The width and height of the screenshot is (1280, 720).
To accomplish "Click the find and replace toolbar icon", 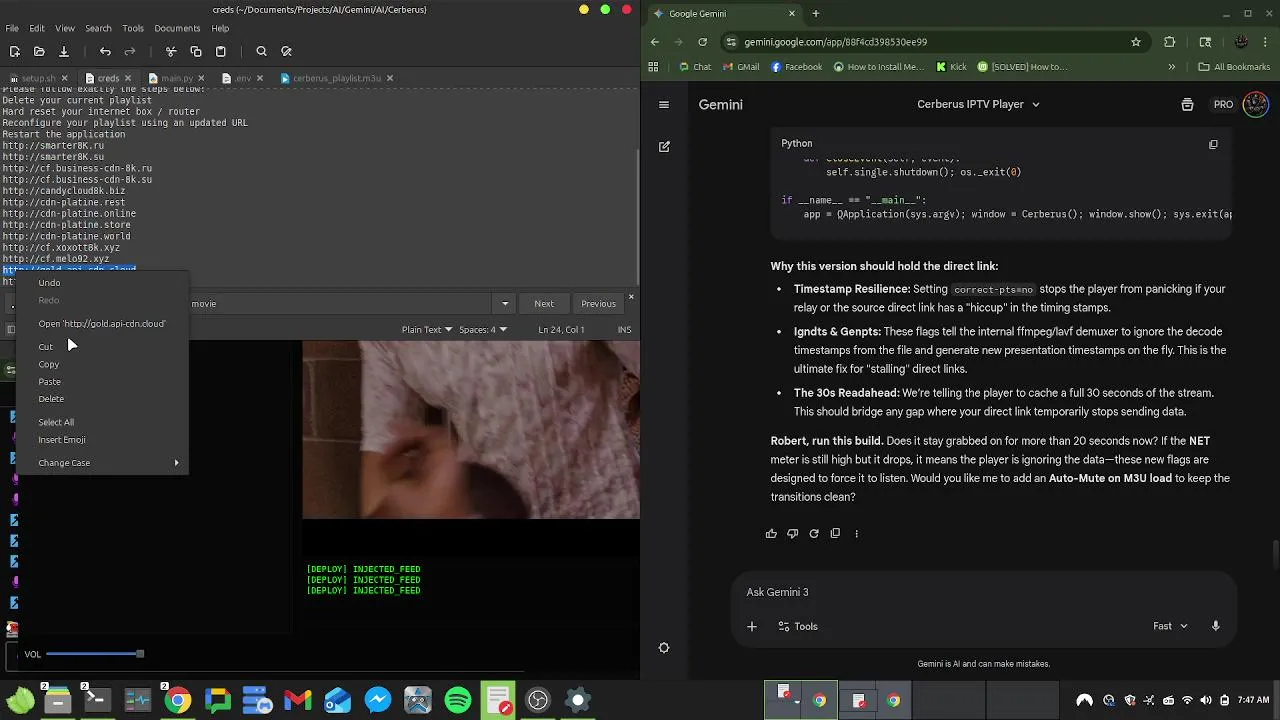I will point(286,51).
